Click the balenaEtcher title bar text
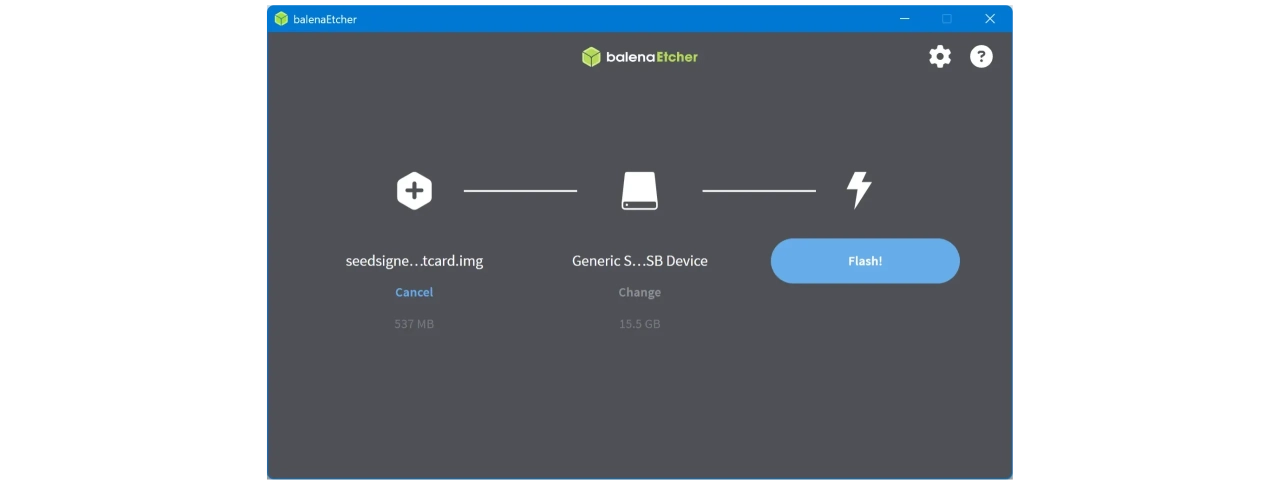The image size is (1280, 485). (x=325, y=19)
